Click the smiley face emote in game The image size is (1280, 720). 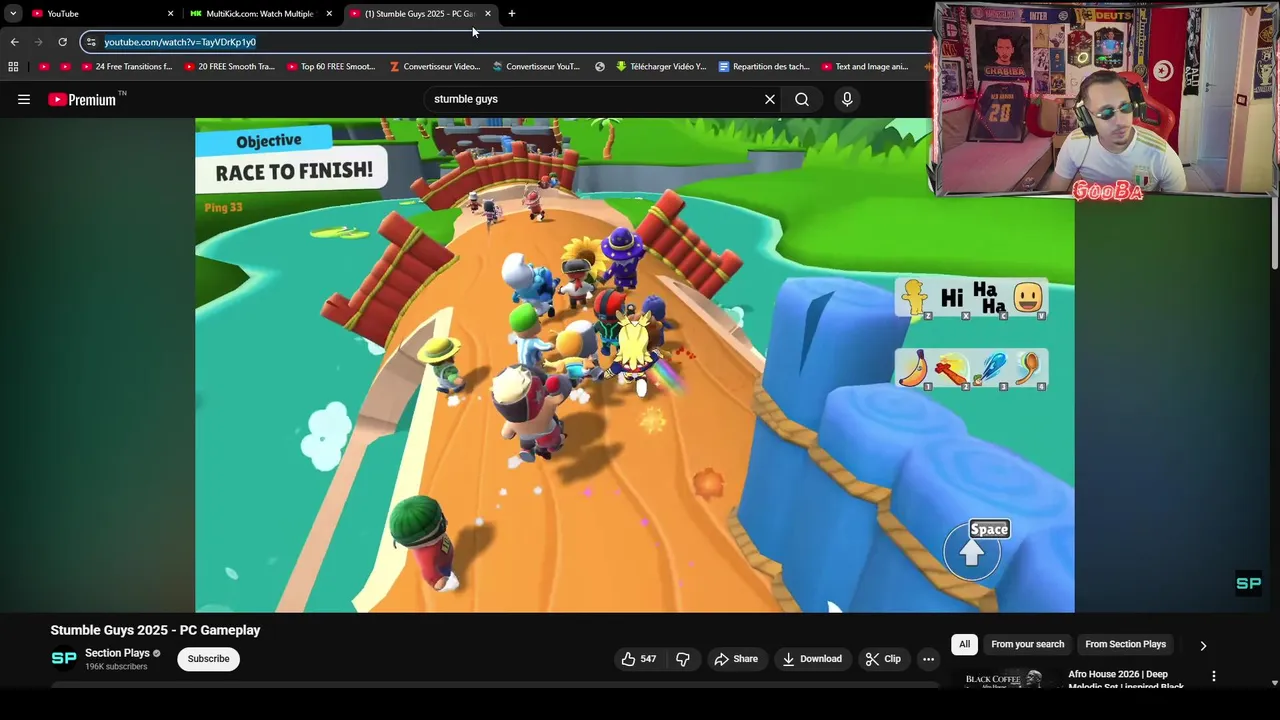click(1028, 297)
